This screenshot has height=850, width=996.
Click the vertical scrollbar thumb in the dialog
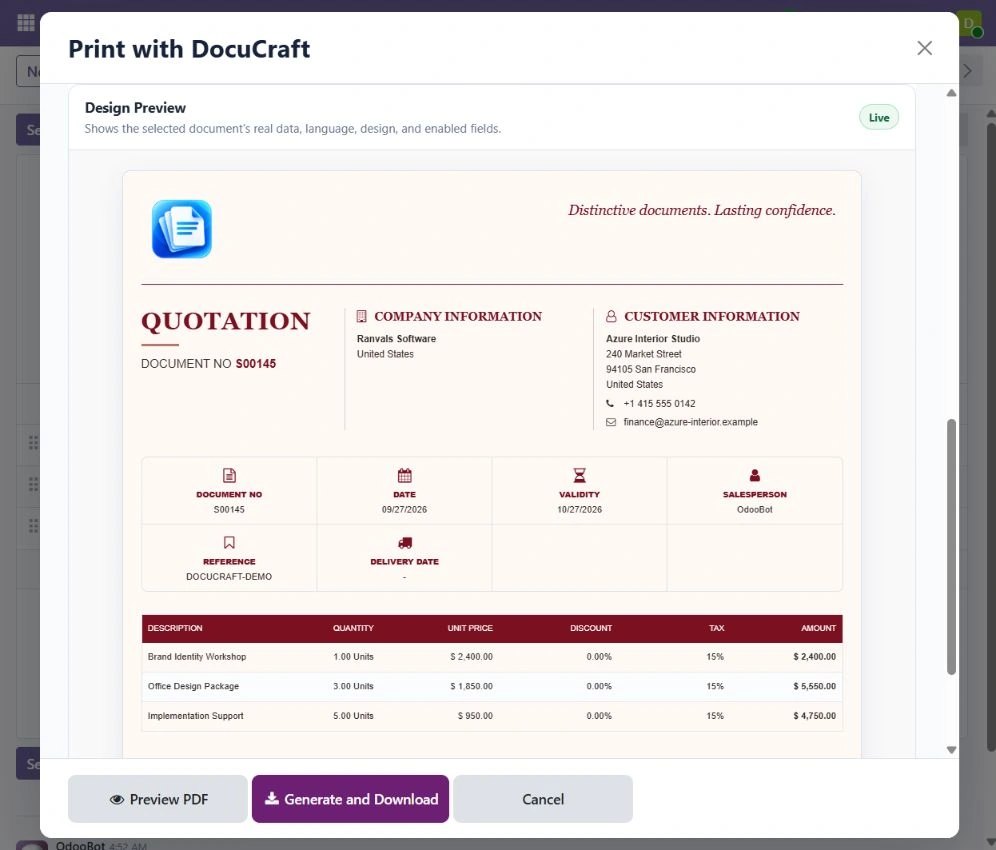pos(952,546)
